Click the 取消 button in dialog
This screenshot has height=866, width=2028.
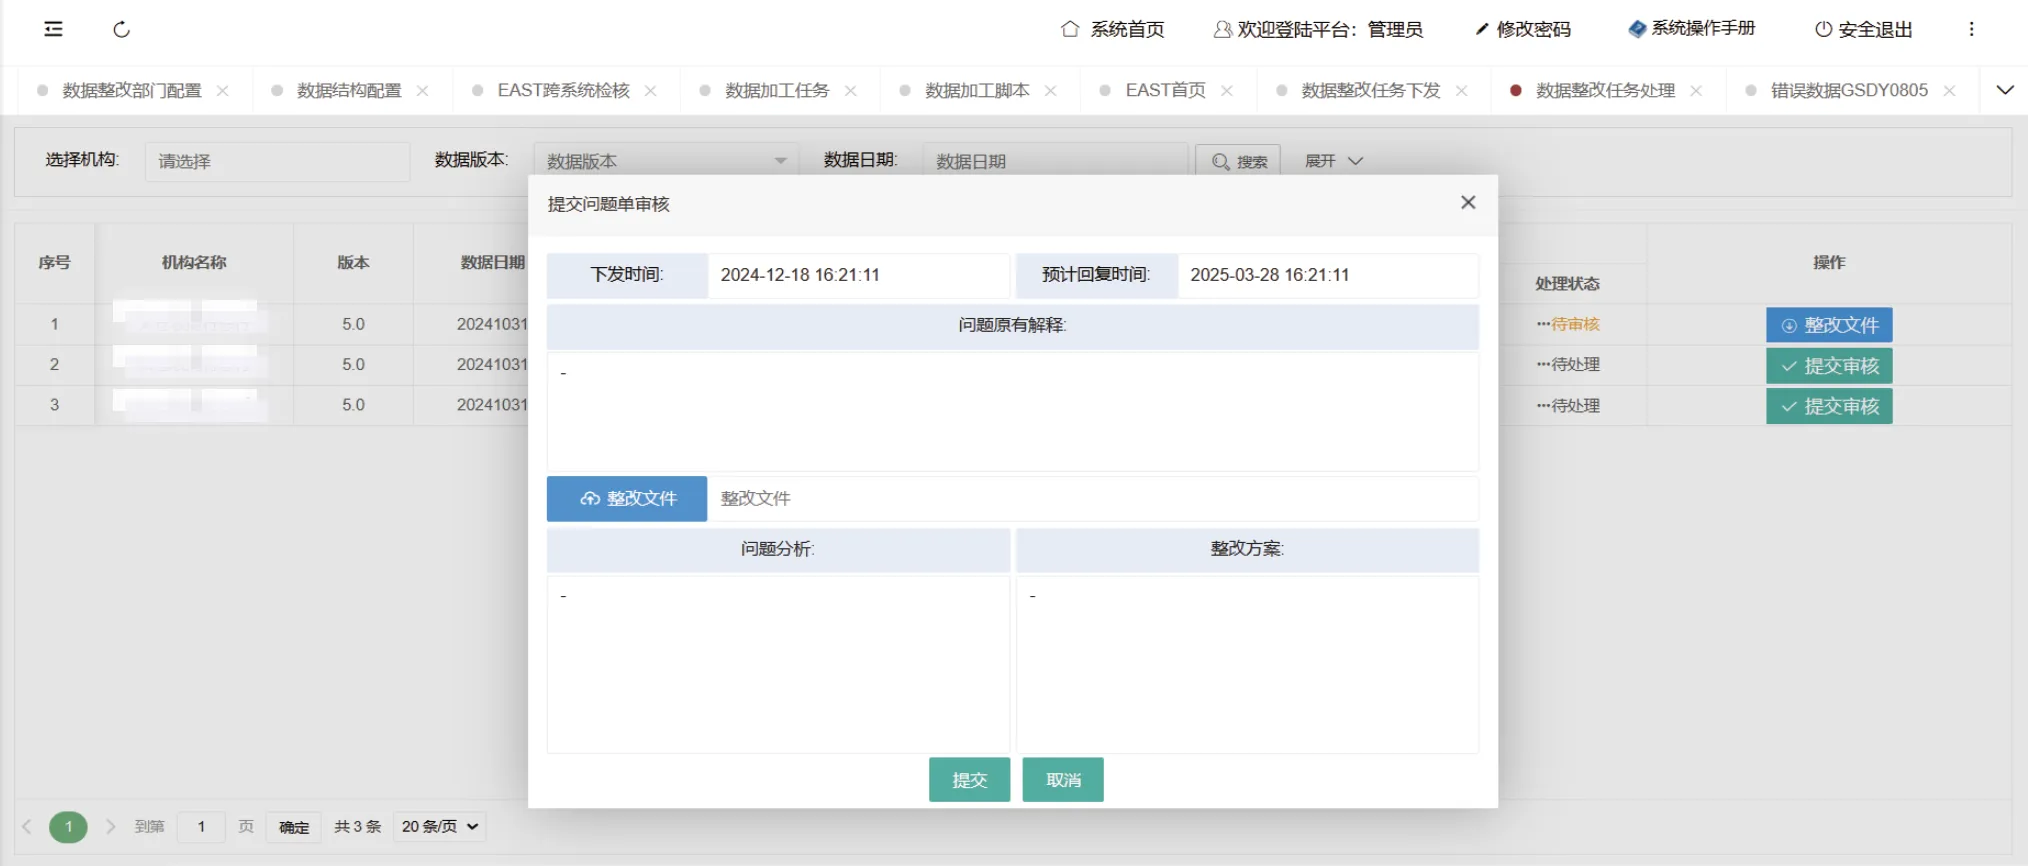point(1062,779)
